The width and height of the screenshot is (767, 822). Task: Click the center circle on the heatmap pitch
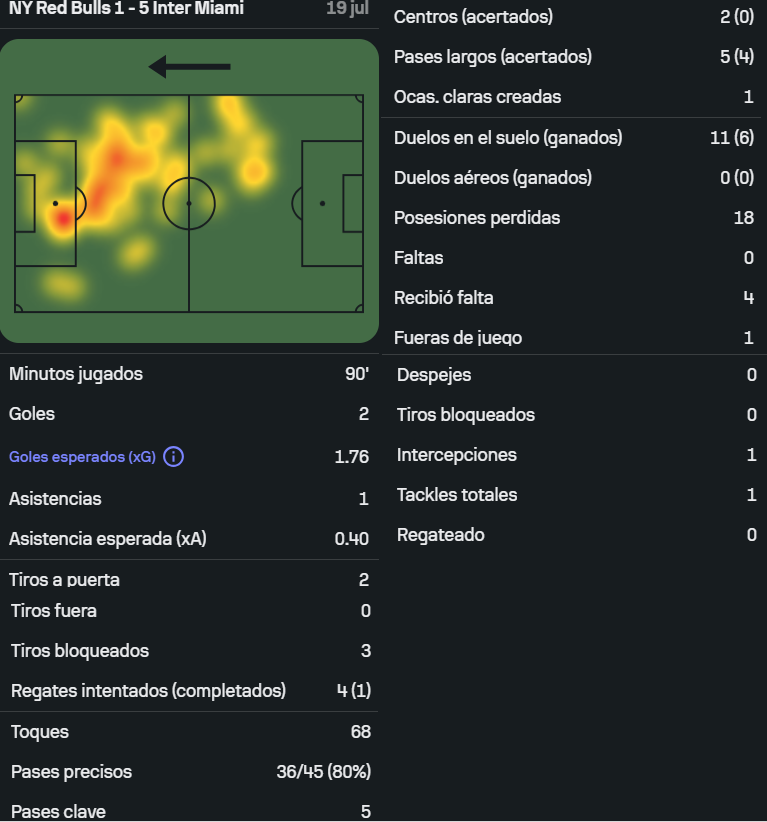pyautogui.click(x=189, y=203)
